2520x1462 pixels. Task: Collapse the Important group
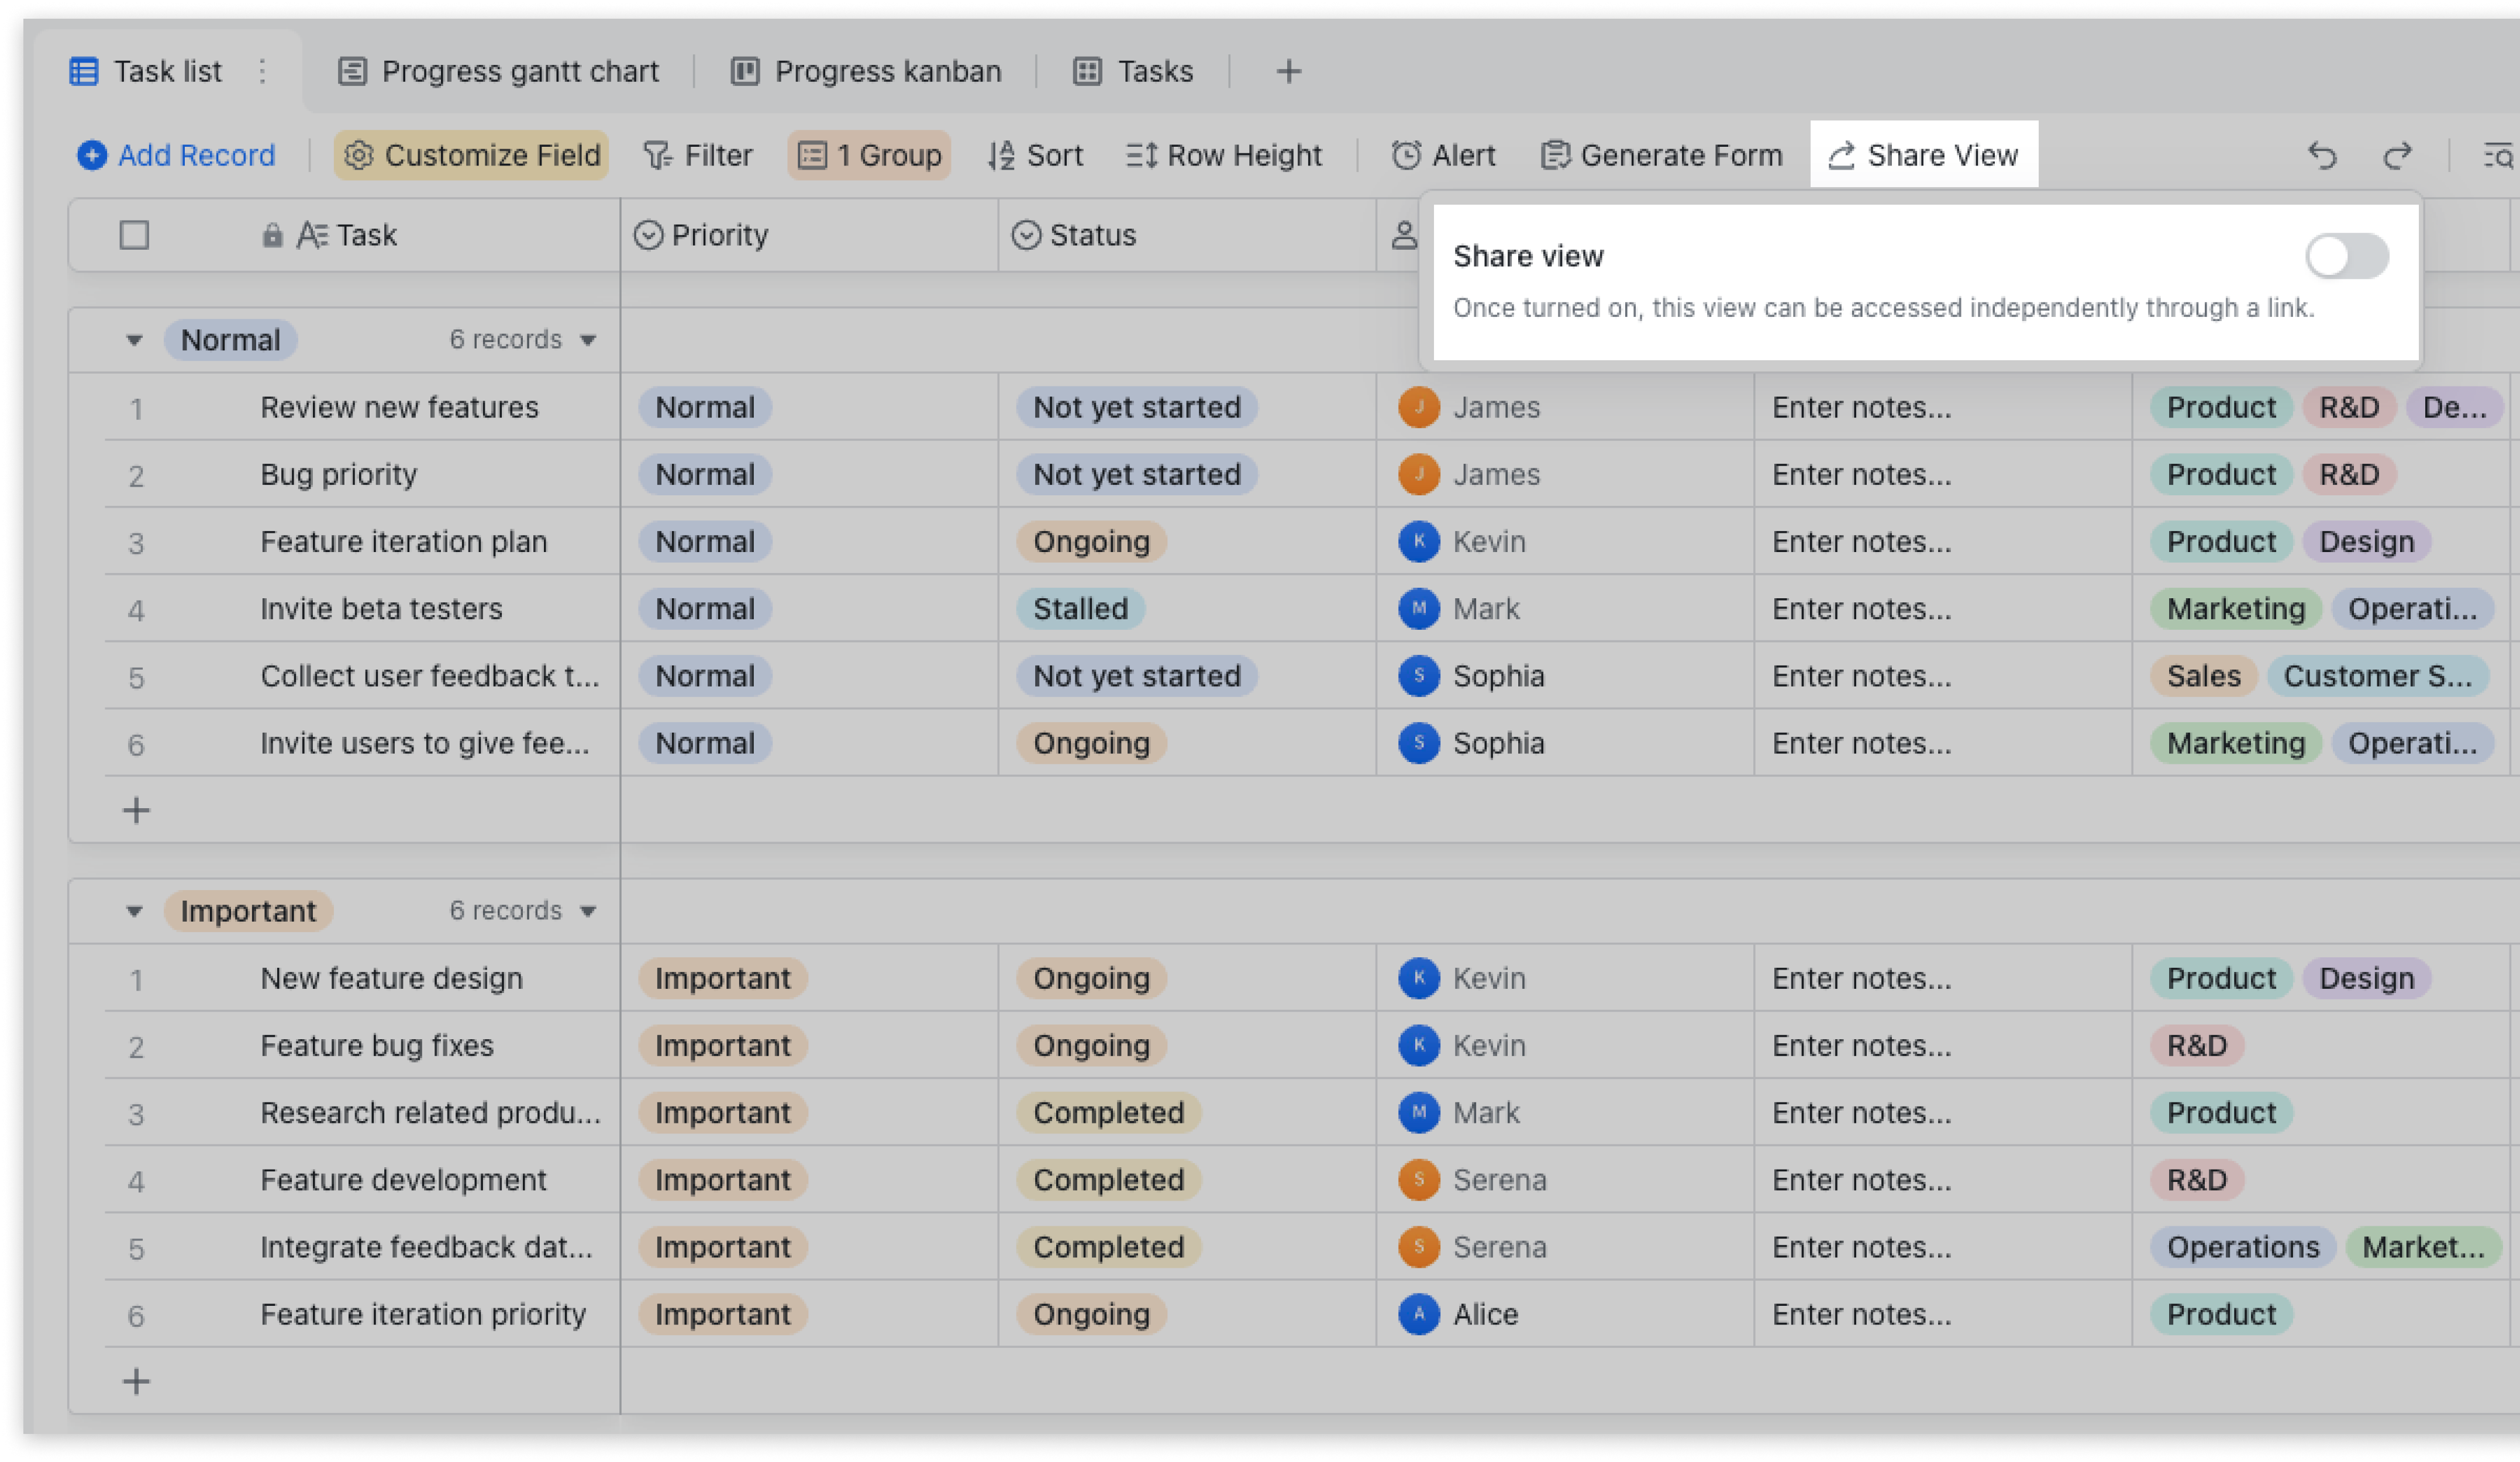tap(135, 910)
